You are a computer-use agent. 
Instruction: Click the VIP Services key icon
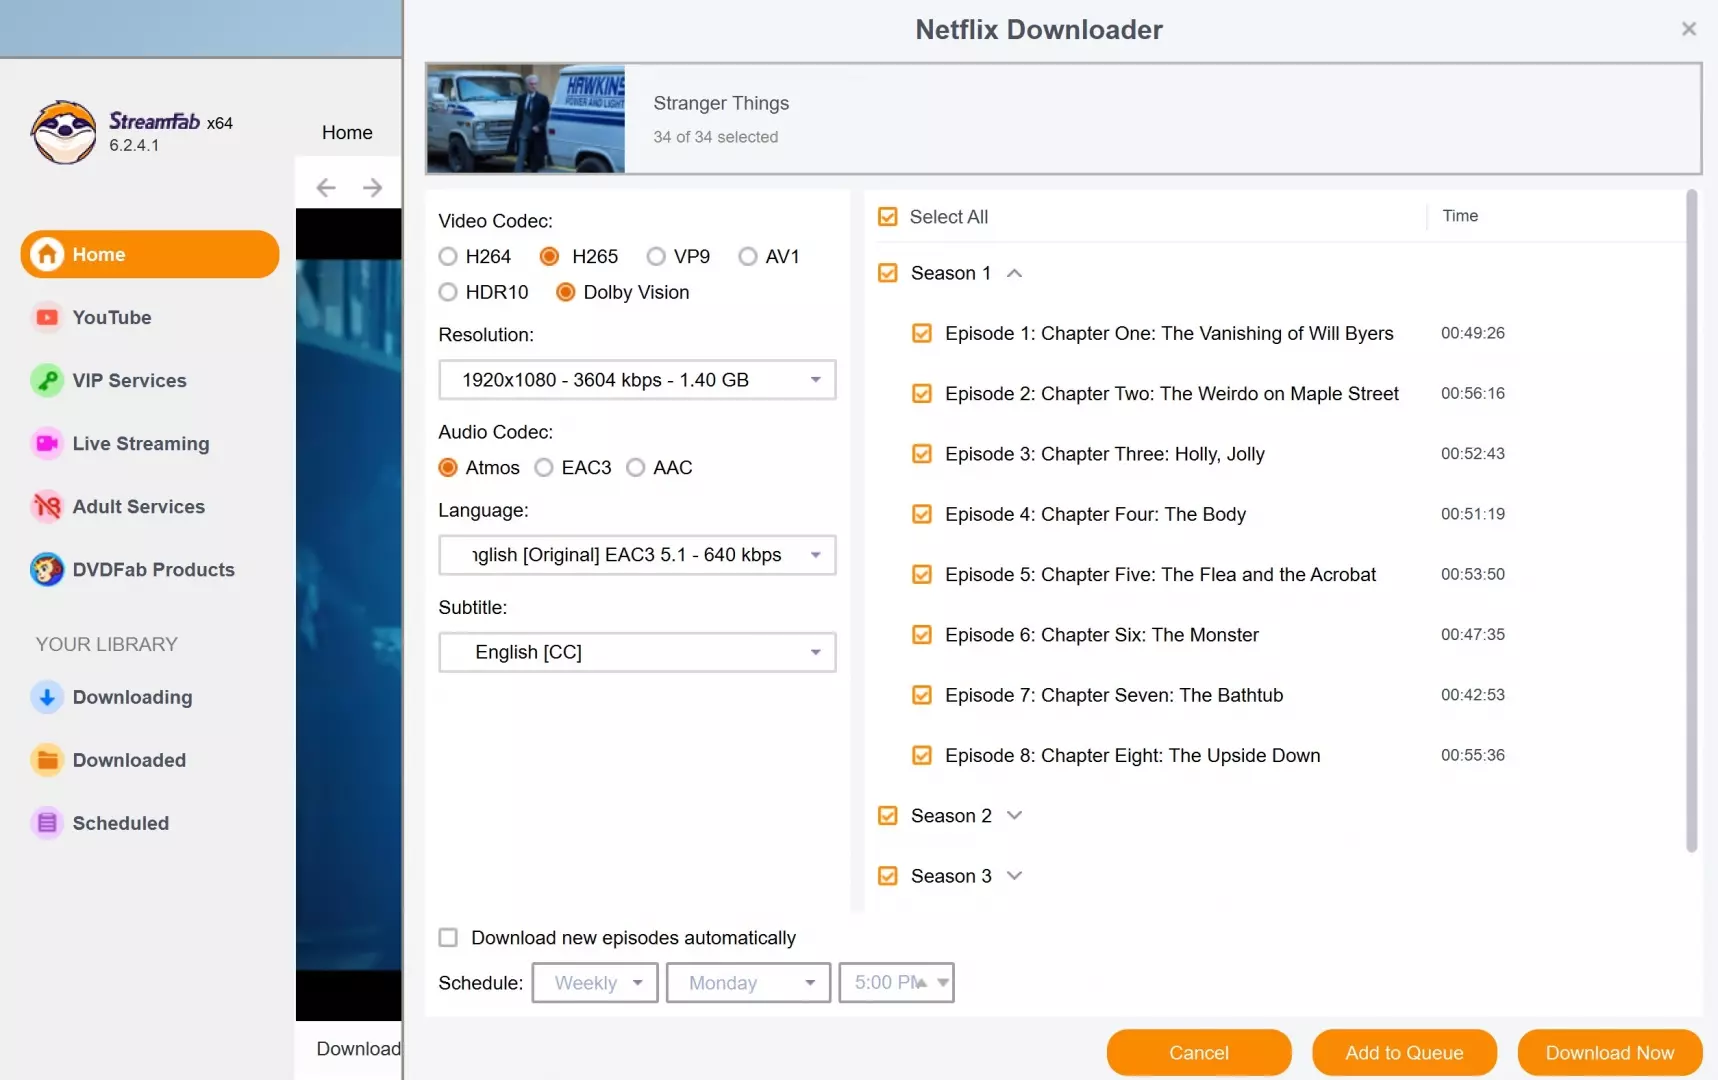pyautogui.click(x=47, y=380)
